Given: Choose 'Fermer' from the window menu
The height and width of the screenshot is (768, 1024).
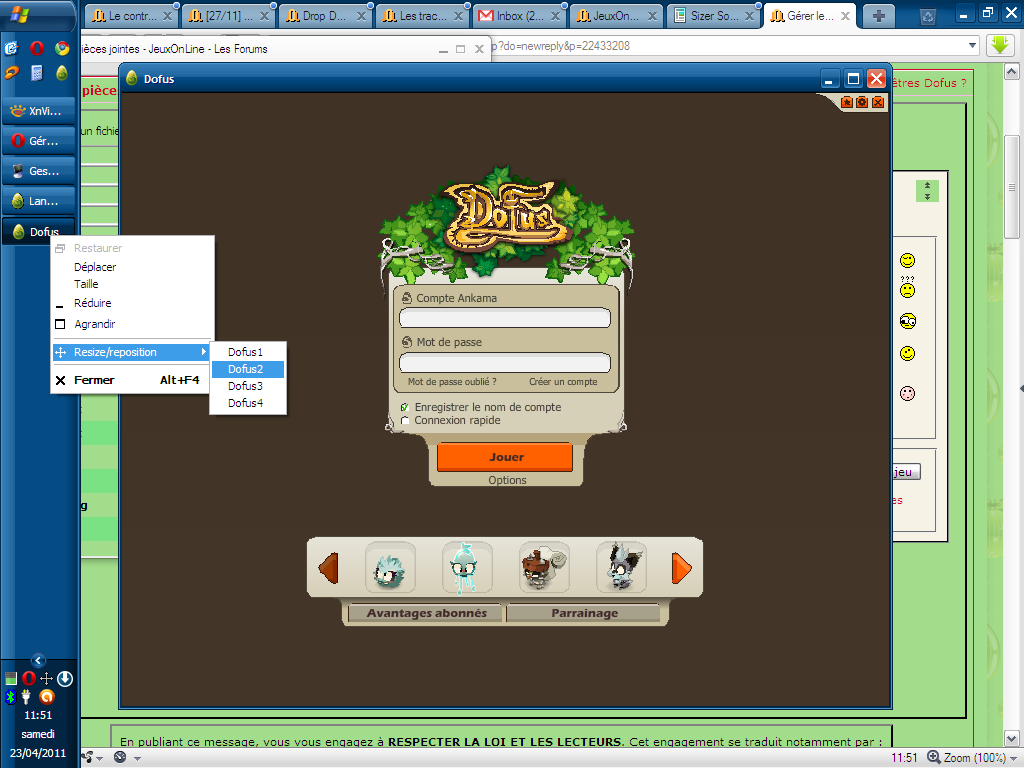Looking at the screenshot, I should click(x=131, y=380).
